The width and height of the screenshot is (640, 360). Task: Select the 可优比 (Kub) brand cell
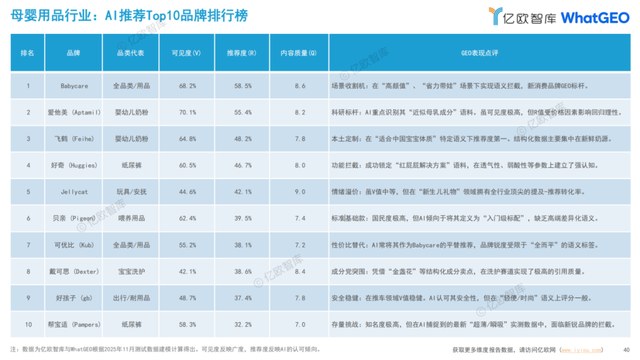[74, 245]
